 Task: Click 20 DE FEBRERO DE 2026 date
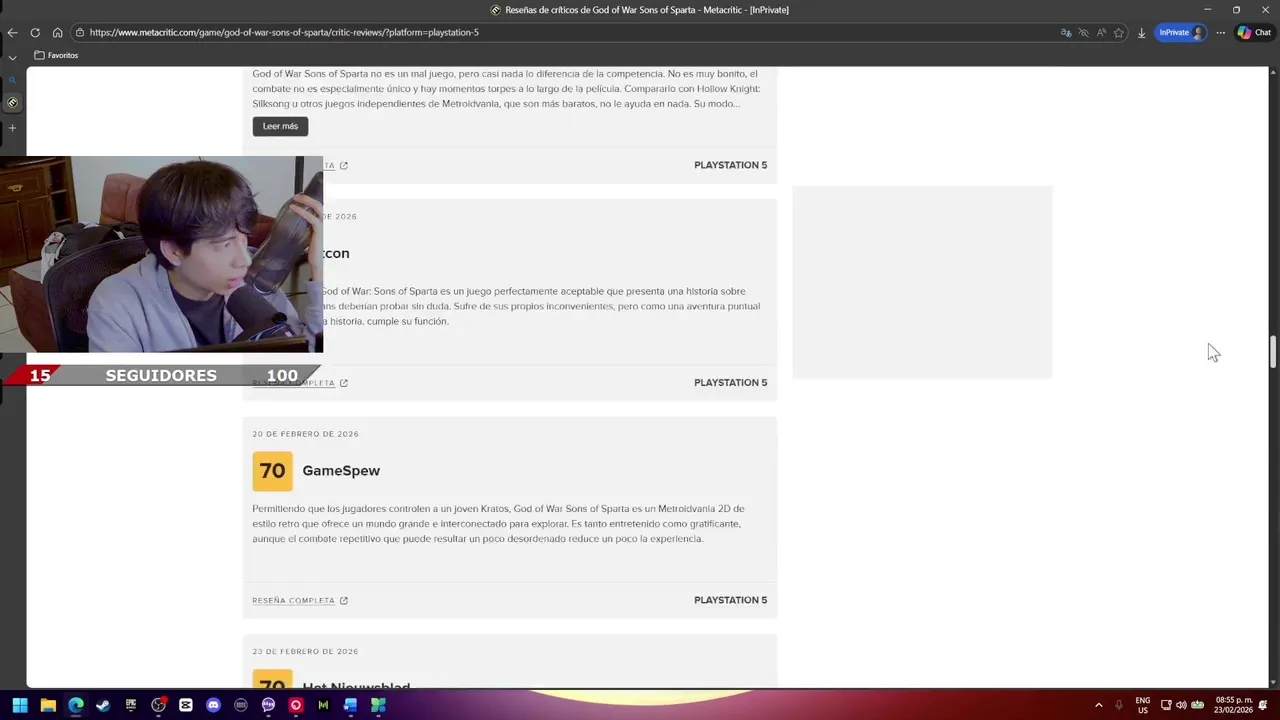point(305,434)
